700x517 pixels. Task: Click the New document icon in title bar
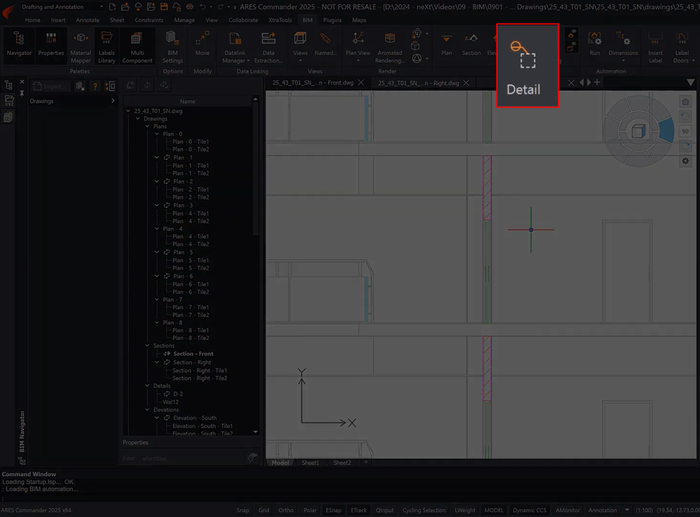pos(112,7)
